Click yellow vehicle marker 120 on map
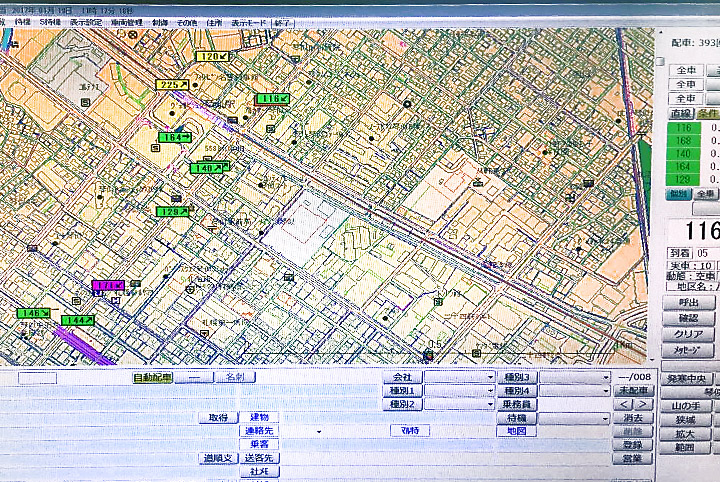Viewport: 720px width, 482px height. pyautogui.click(x=212, y=57)
